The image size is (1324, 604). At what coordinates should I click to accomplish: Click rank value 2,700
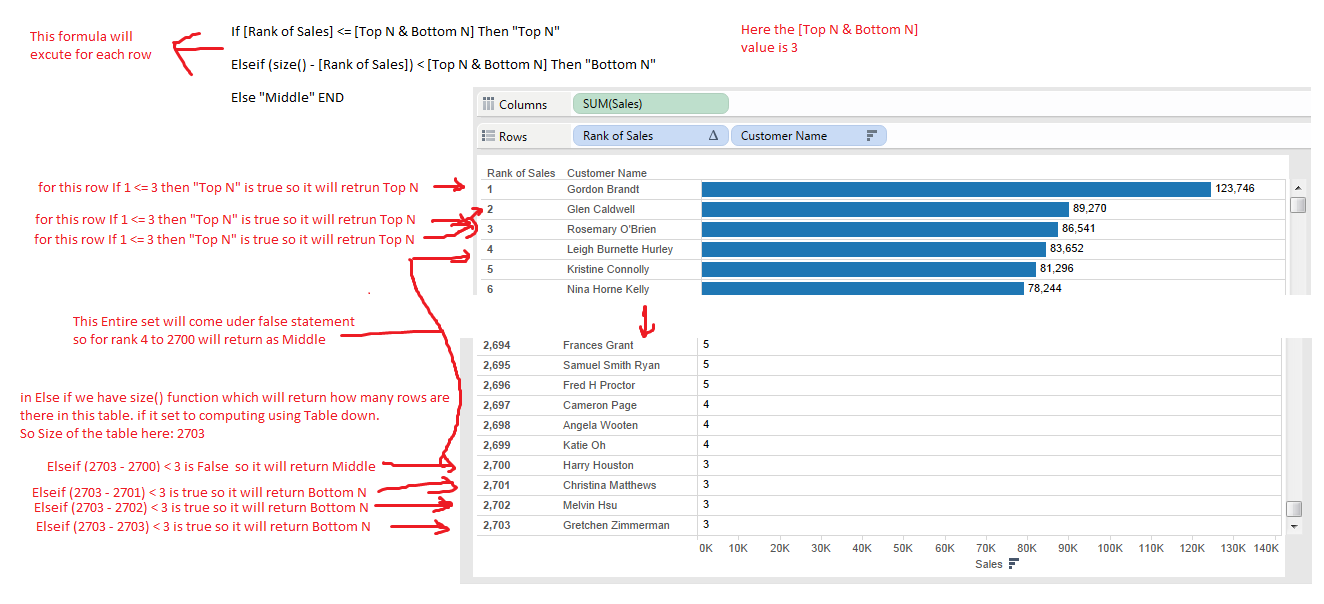click(497, 465)
